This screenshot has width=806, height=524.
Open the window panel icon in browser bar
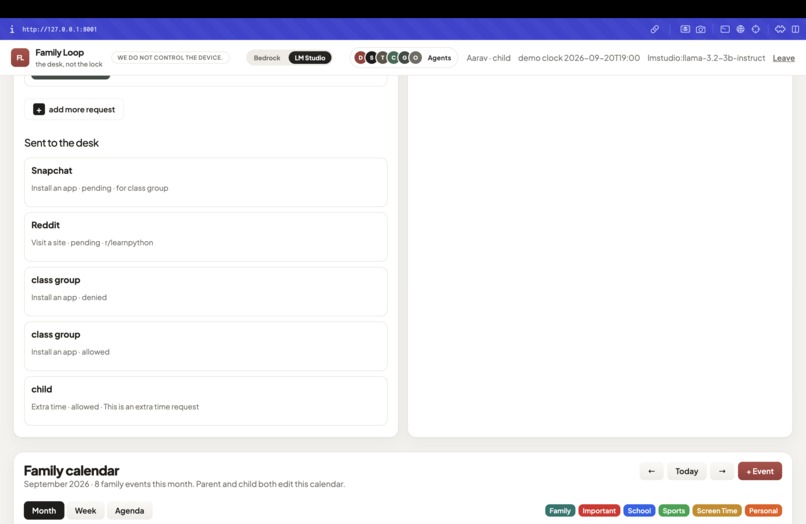tap(725, 29)
